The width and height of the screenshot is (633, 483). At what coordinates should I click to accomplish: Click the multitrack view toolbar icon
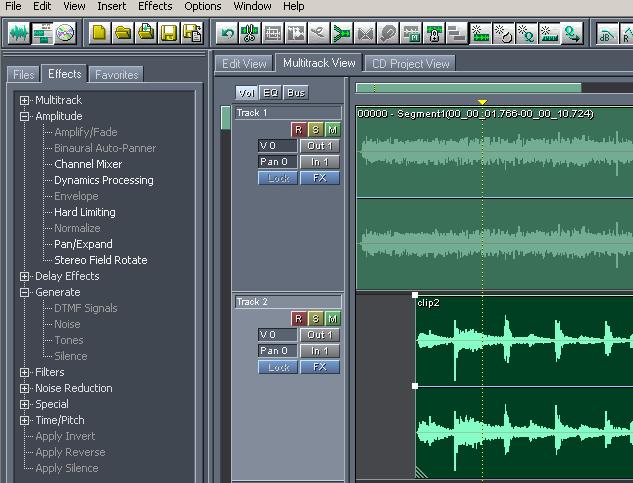pos(42,33)
